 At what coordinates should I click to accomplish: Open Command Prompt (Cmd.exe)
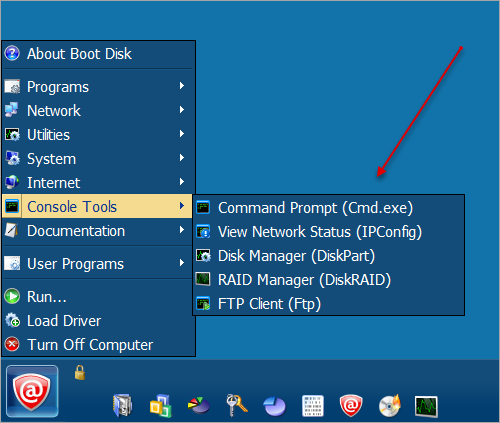tap(328, 208)
